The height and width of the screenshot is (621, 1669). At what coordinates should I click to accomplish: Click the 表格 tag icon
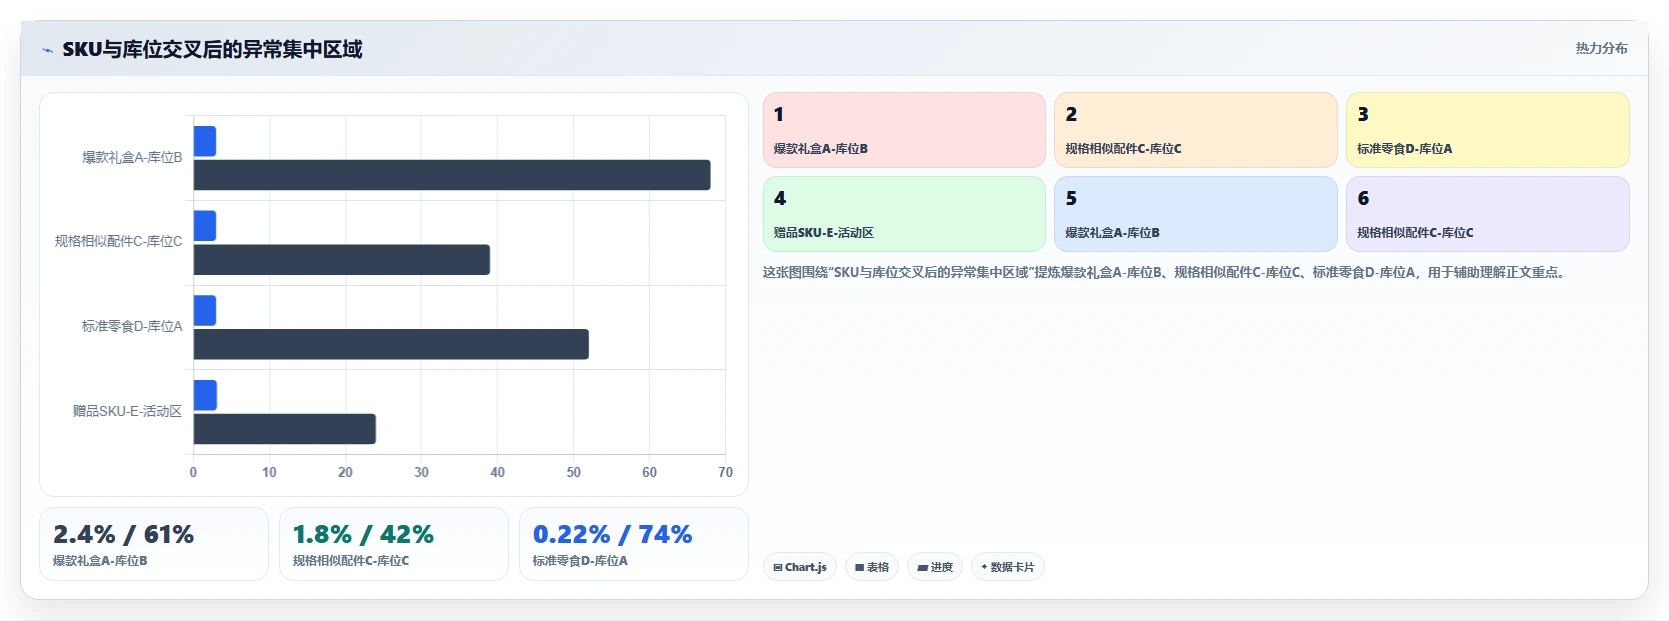(x=859, y=567)
